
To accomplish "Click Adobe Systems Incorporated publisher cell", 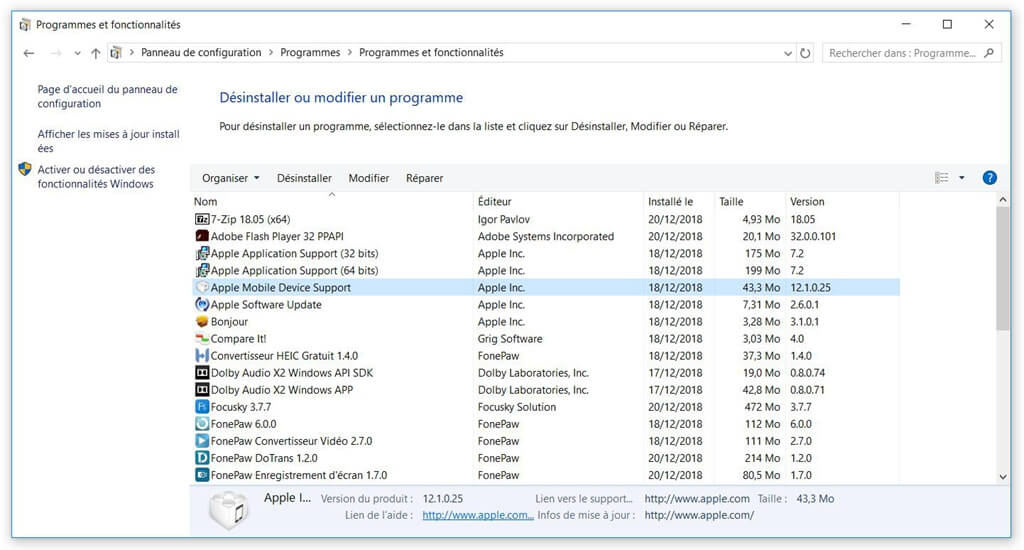I will (546, 236).
